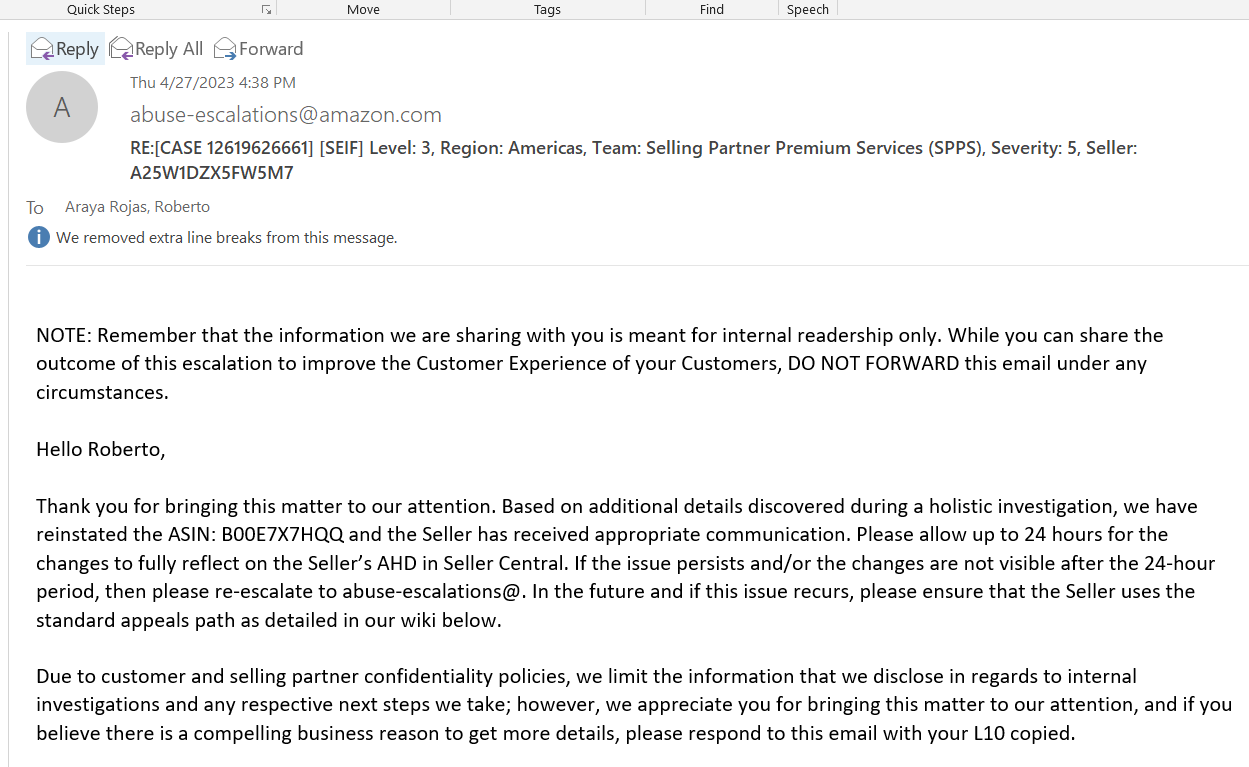This screenshot has height=767, width=1249.
Task: Click the 'DO NOT FORWARD' text in the note
Action: (873, 363)
